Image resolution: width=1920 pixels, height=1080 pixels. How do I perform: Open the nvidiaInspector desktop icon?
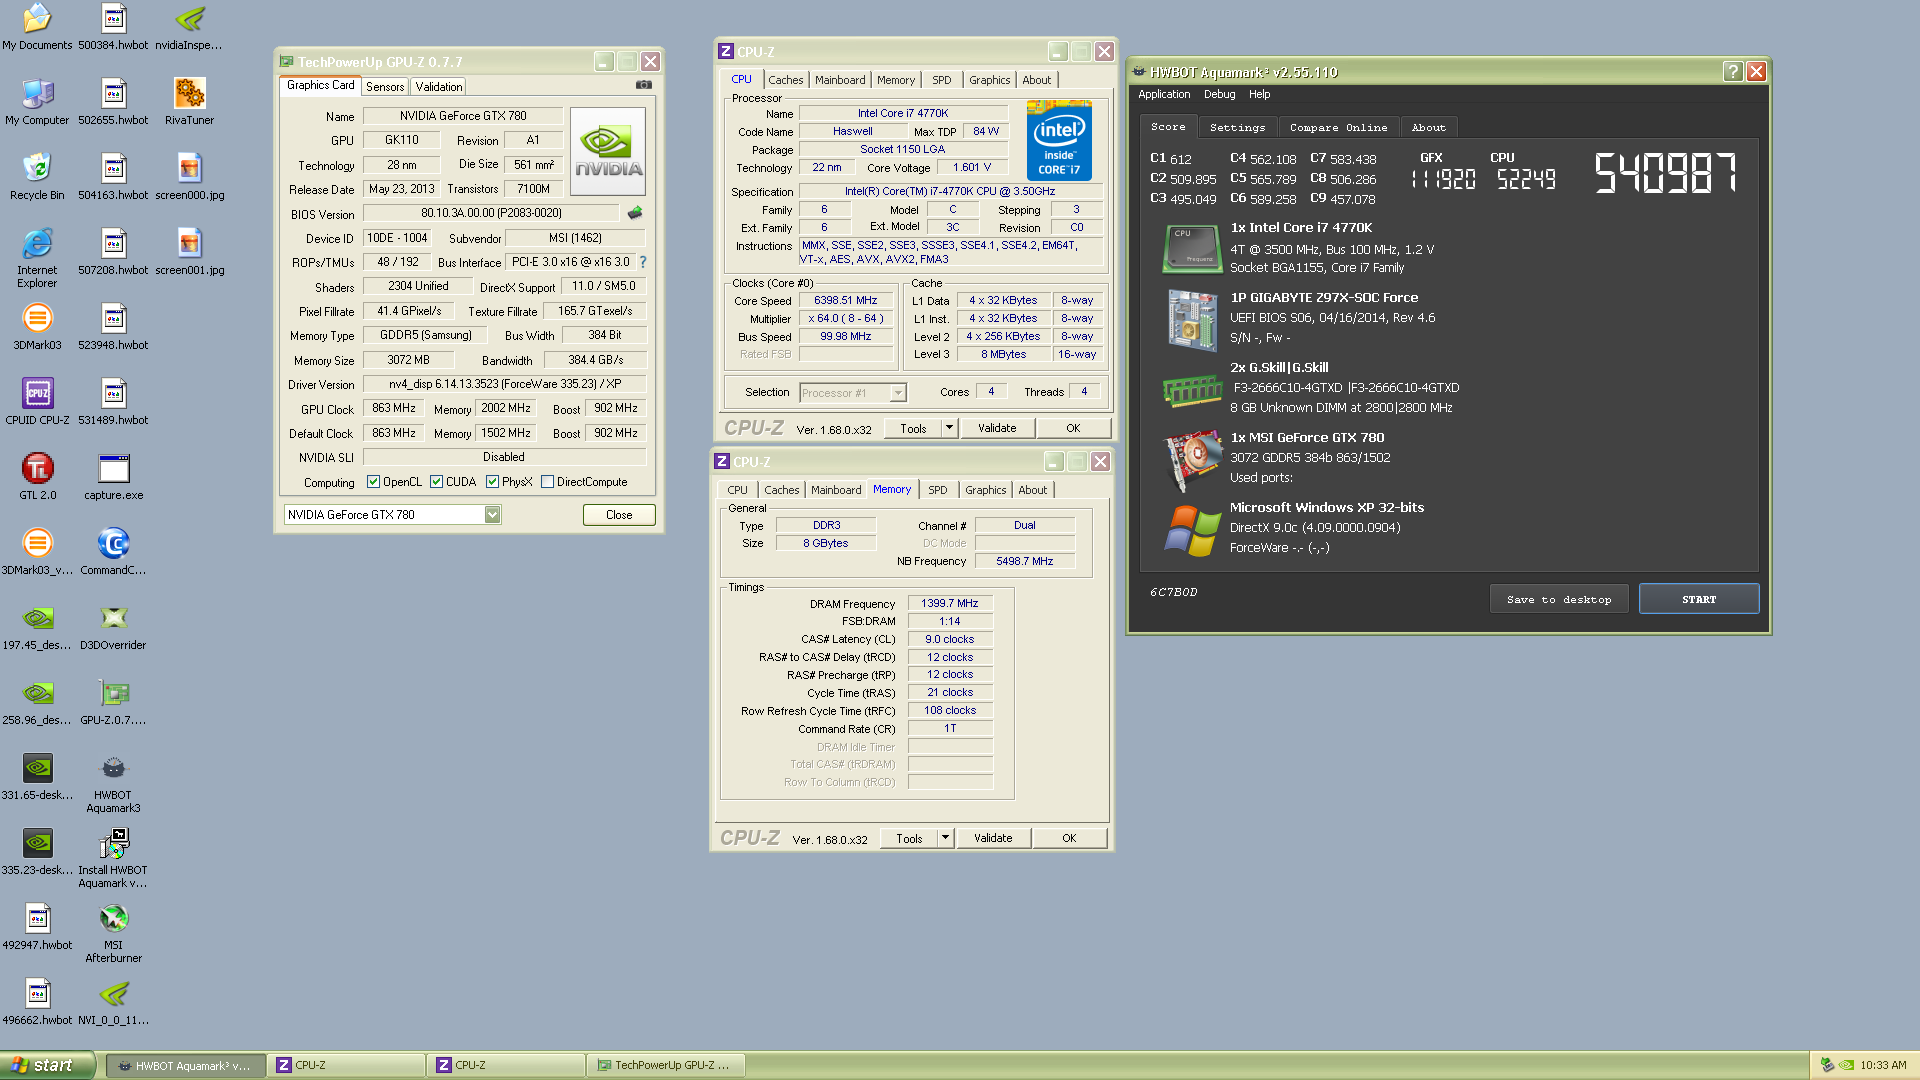tap(189, 26)
